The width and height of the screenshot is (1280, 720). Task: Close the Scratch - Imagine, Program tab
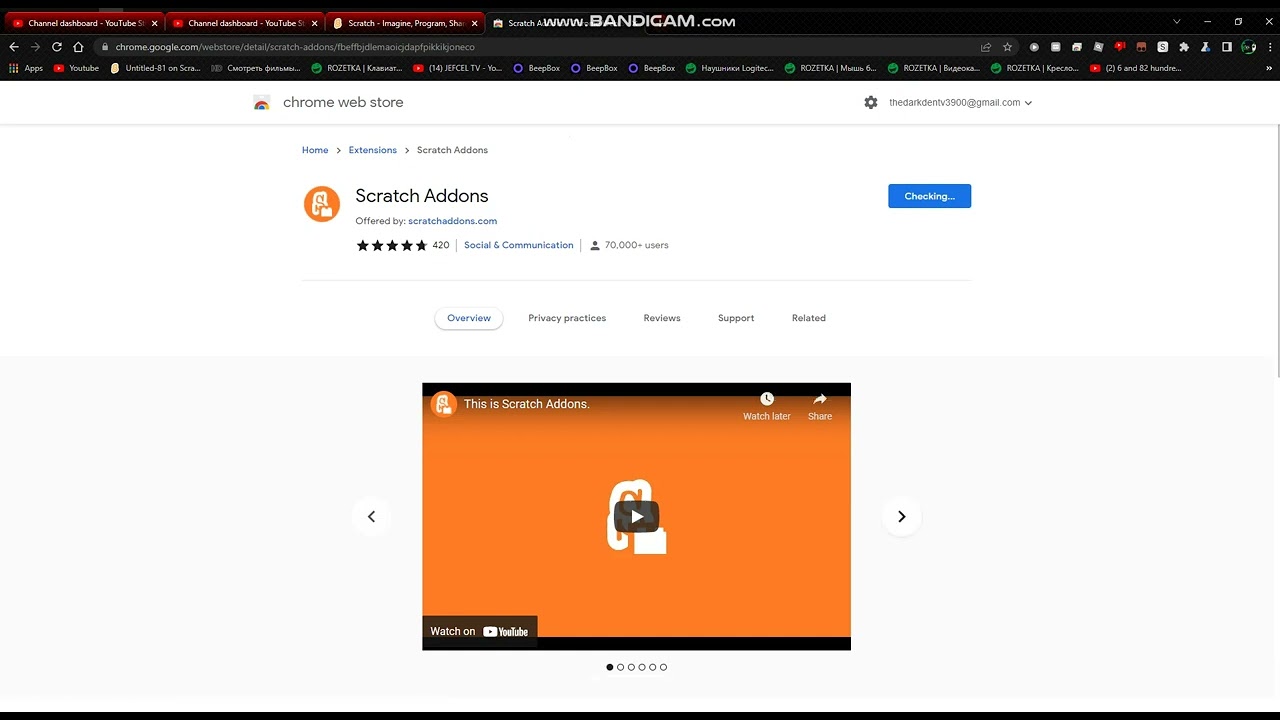click(x=474, y=23)
